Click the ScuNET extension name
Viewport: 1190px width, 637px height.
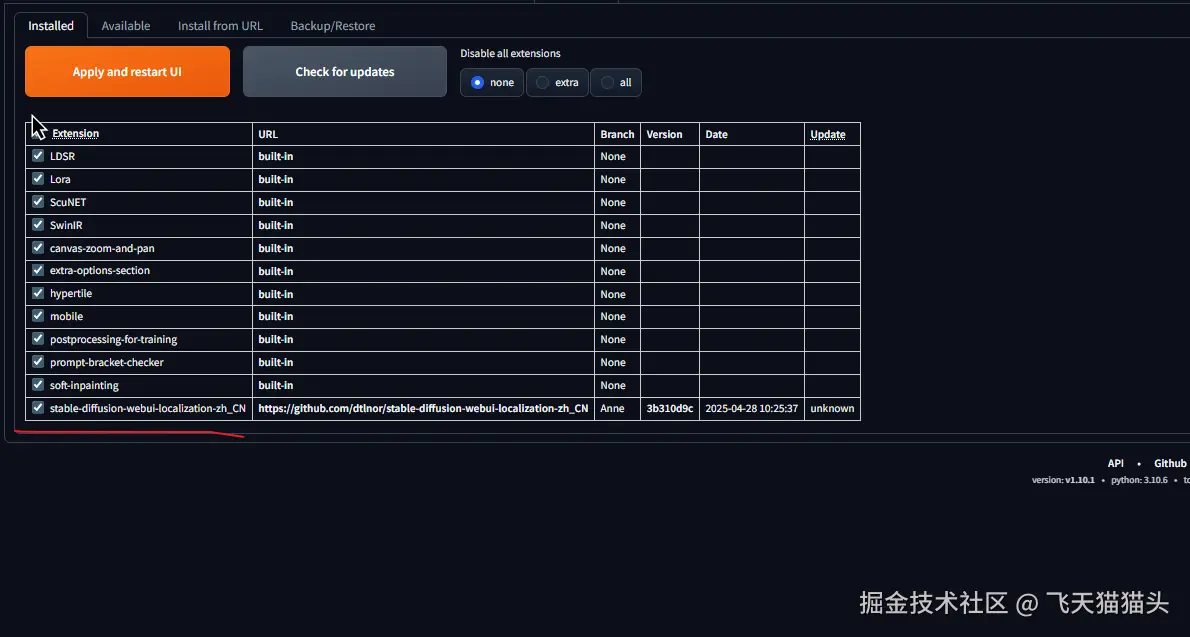coord(68,202)
